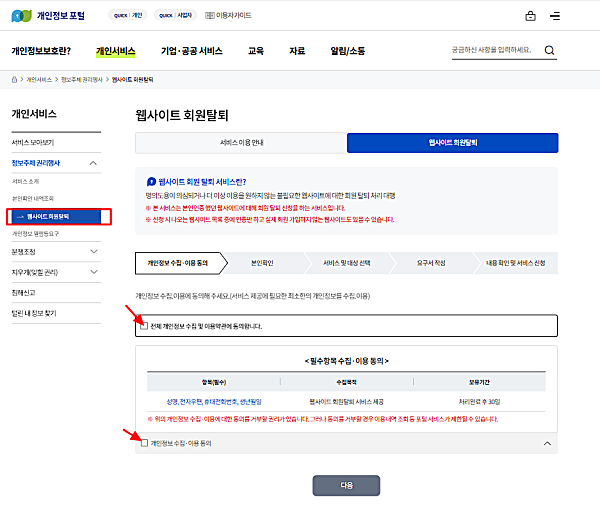Check the 개인정보 수집·이용 동의 checkbox
This screenshot has width=600, height=518.
pyautogui.click(x=144, y=443)
